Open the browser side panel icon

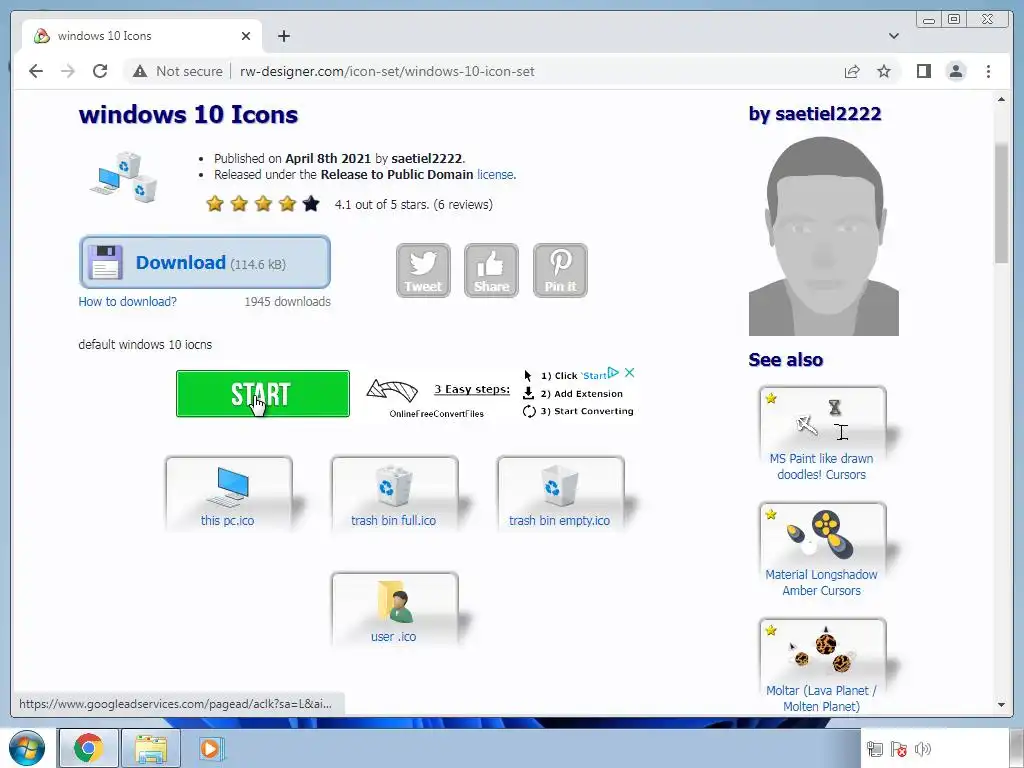(923, 71)
